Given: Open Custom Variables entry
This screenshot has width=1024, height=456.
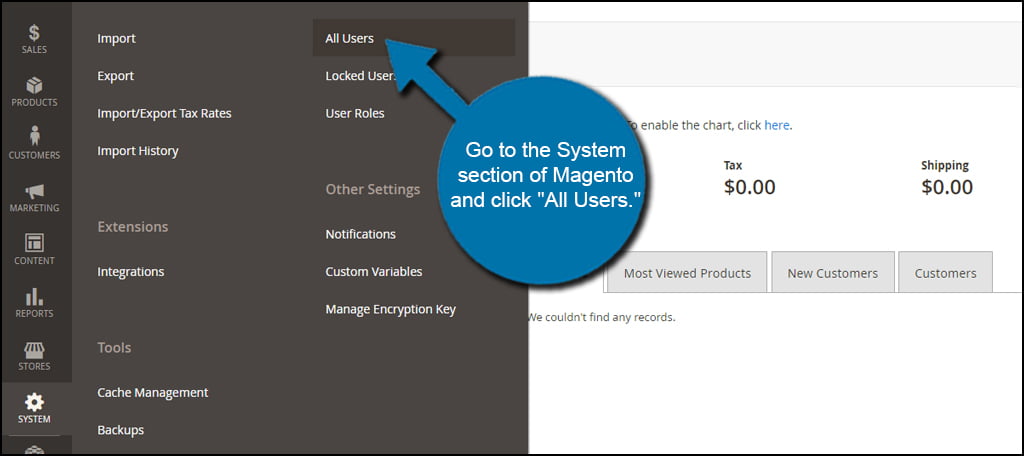Looking at the screenshot, I should [x=374, y=271].
